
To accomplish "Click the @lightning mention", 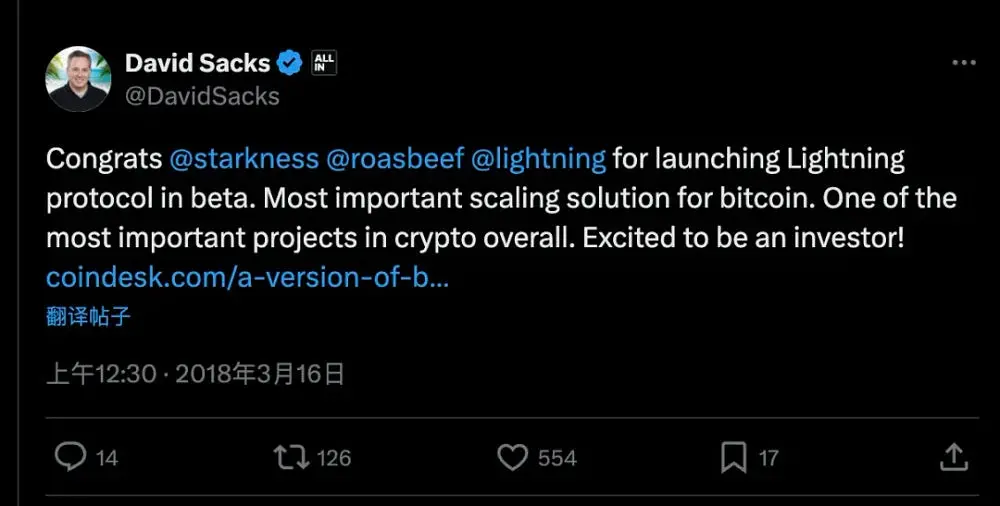I will 536,159.
